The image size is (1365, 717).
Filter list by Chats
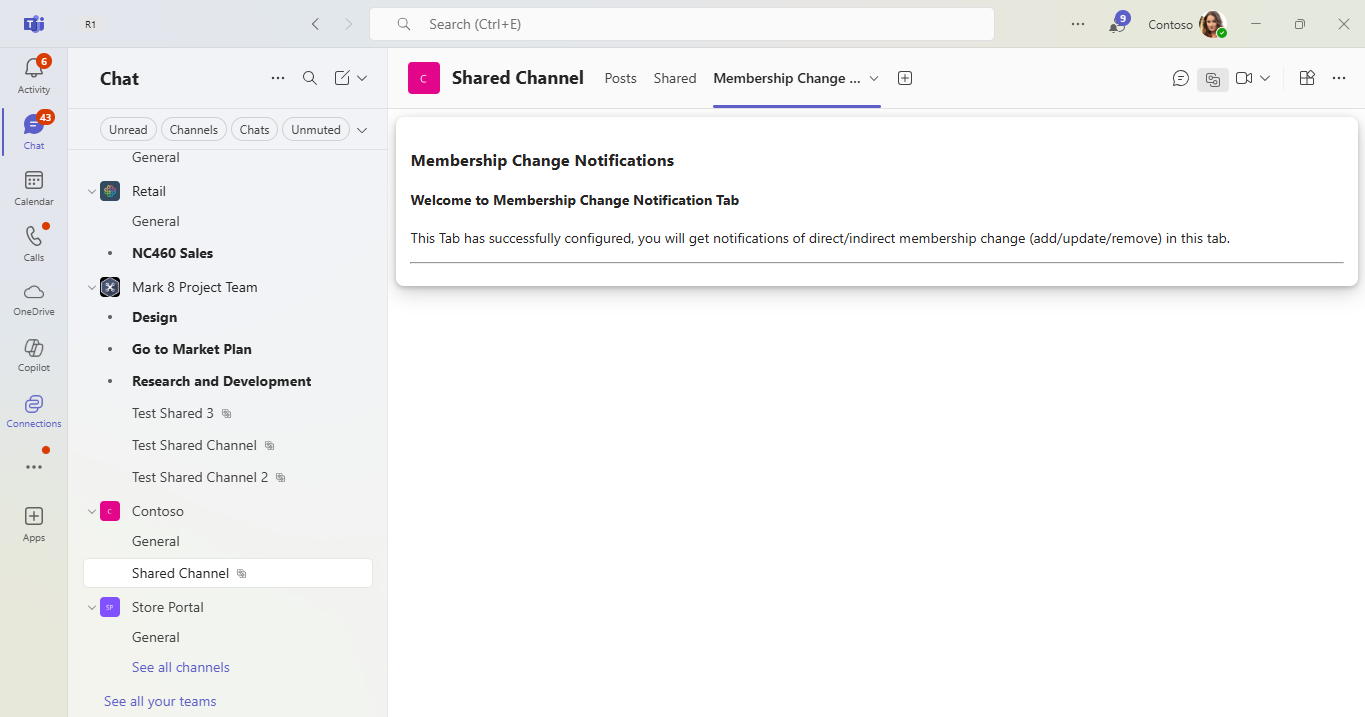(x=255, y=129)
